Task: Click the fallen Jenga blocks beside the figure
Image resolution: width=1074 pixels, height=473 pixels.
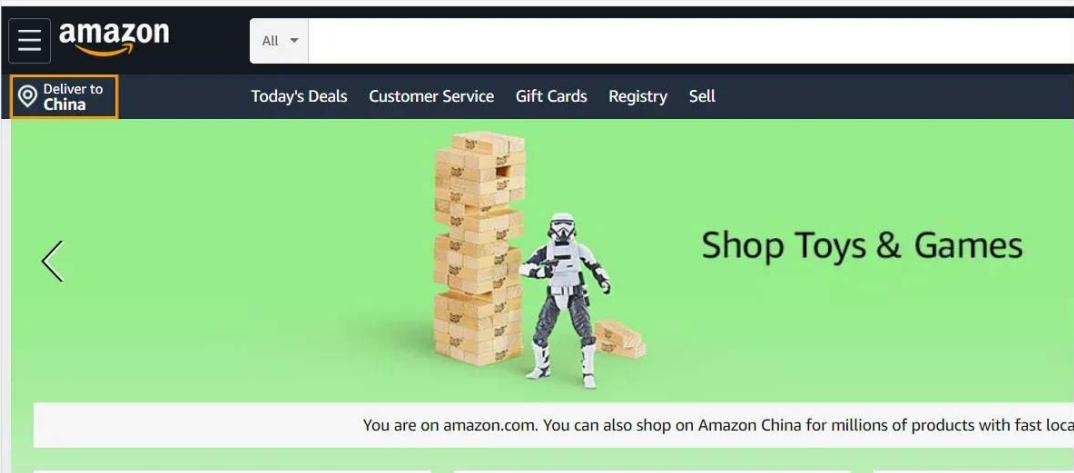Action: point(619,339)
